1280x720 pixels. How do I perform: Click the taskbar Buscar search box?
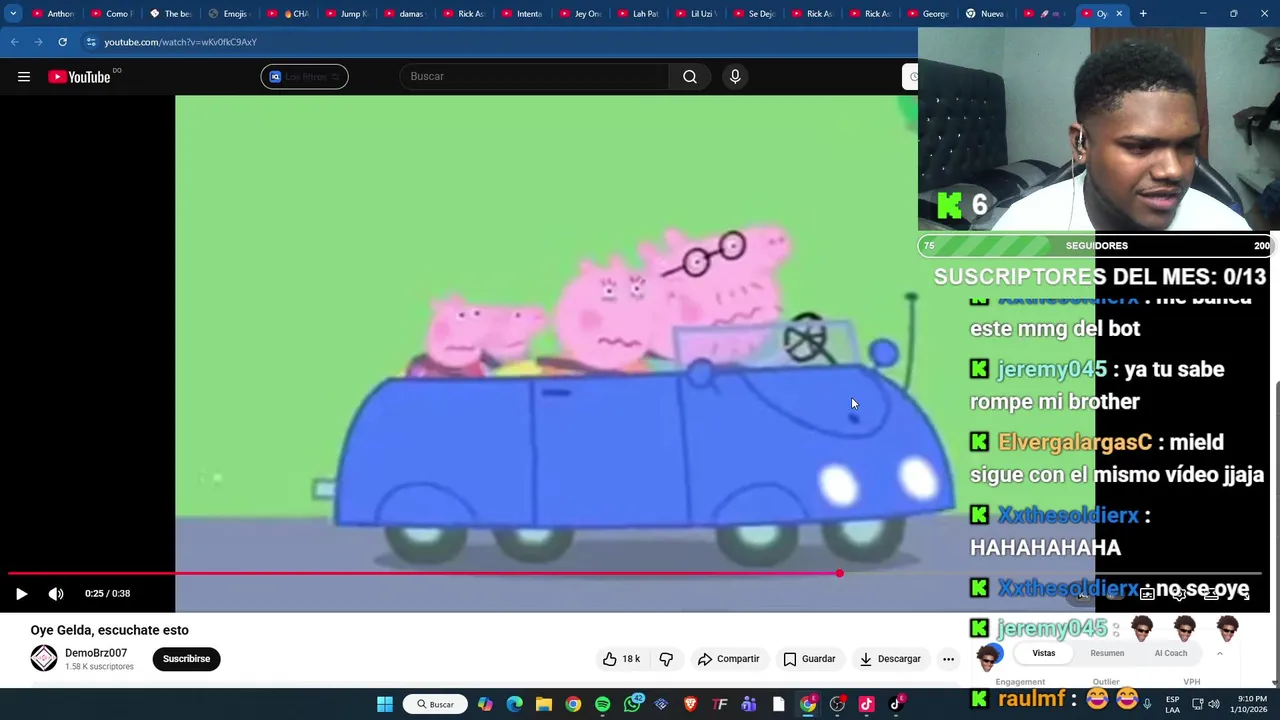(x=436, y=704)
